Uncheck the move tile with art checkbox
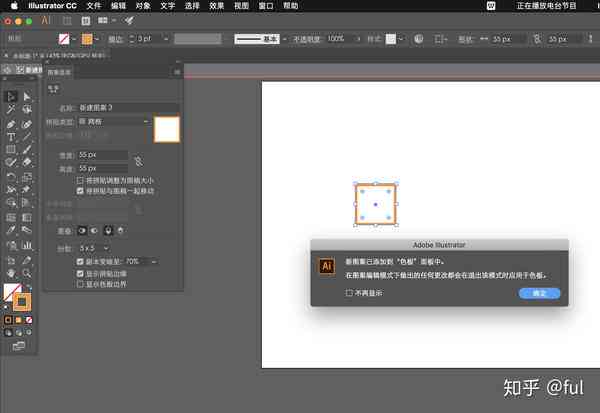 [80, 191]
